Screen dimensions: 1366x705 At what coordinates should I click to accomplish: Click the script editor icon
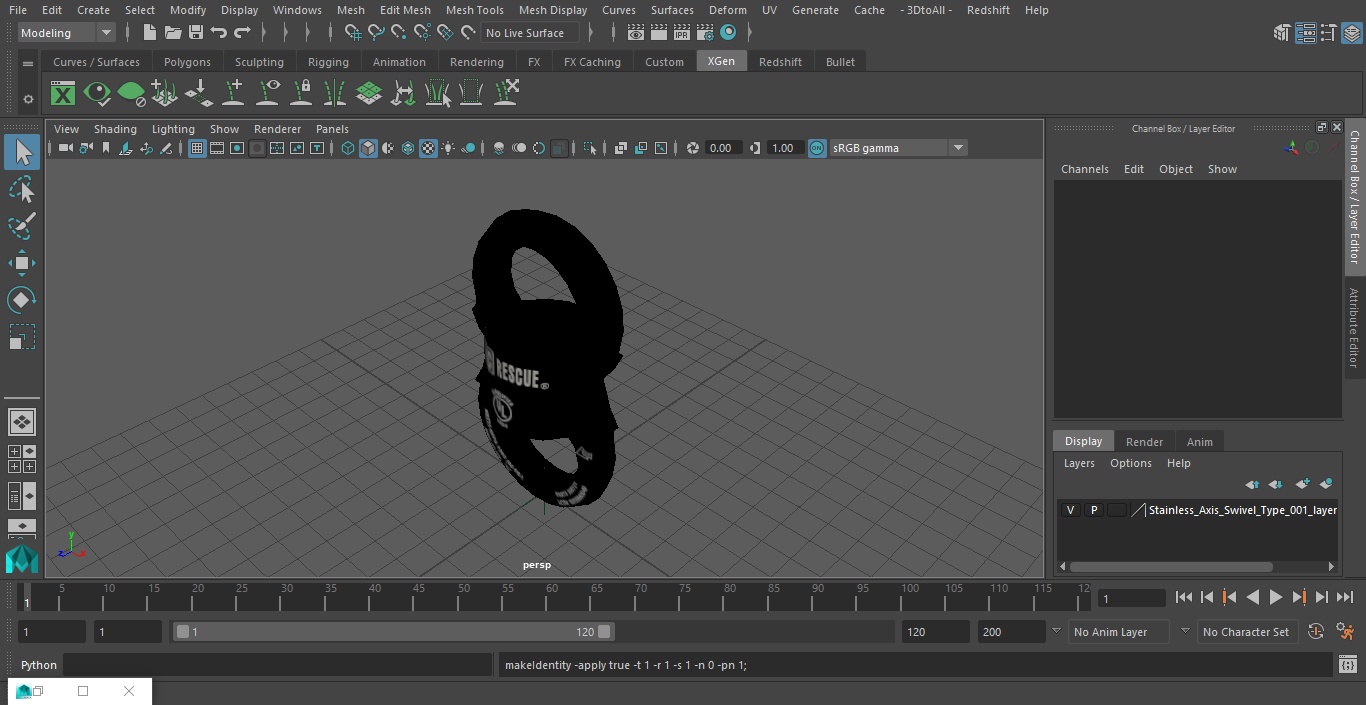click(x=1347, y=665)
